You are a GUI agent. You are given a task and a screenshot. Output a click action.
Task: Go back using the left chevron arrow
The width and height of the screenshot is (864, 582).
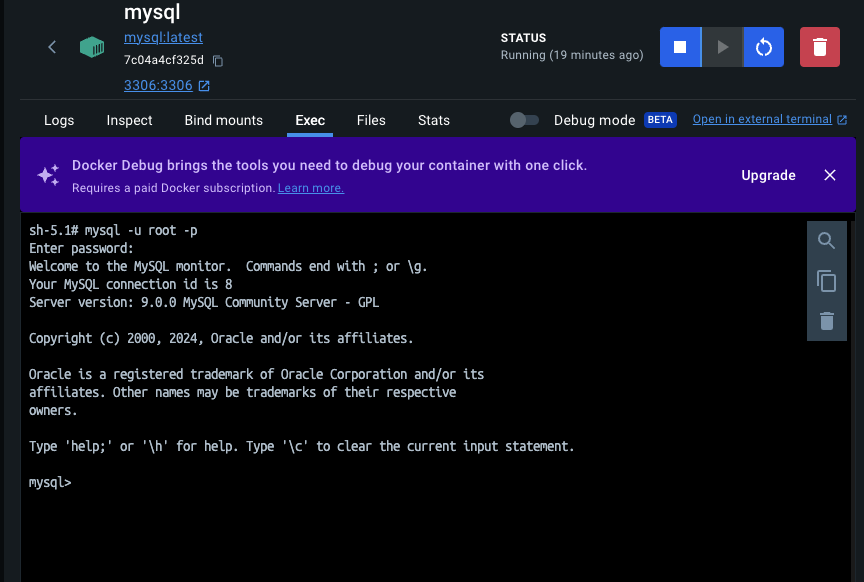pos(52,47)
